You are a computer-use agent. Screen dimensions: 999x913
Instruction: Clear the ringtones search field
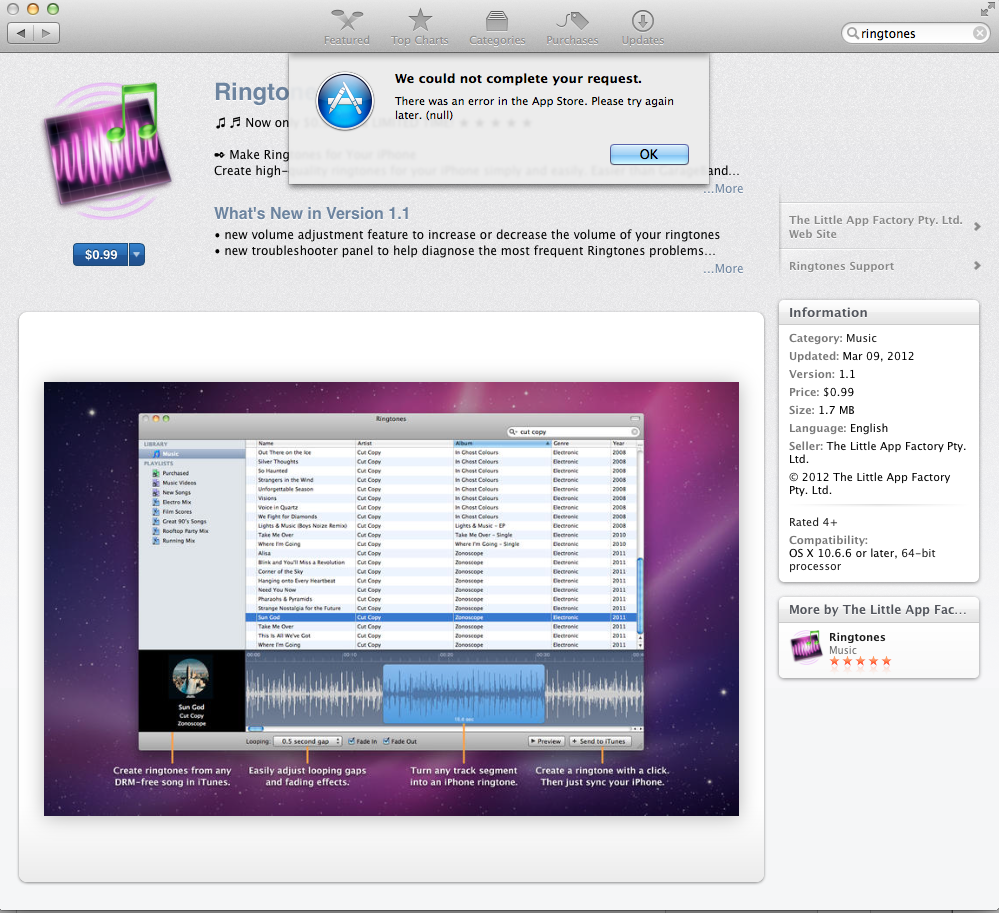(980, 33)
